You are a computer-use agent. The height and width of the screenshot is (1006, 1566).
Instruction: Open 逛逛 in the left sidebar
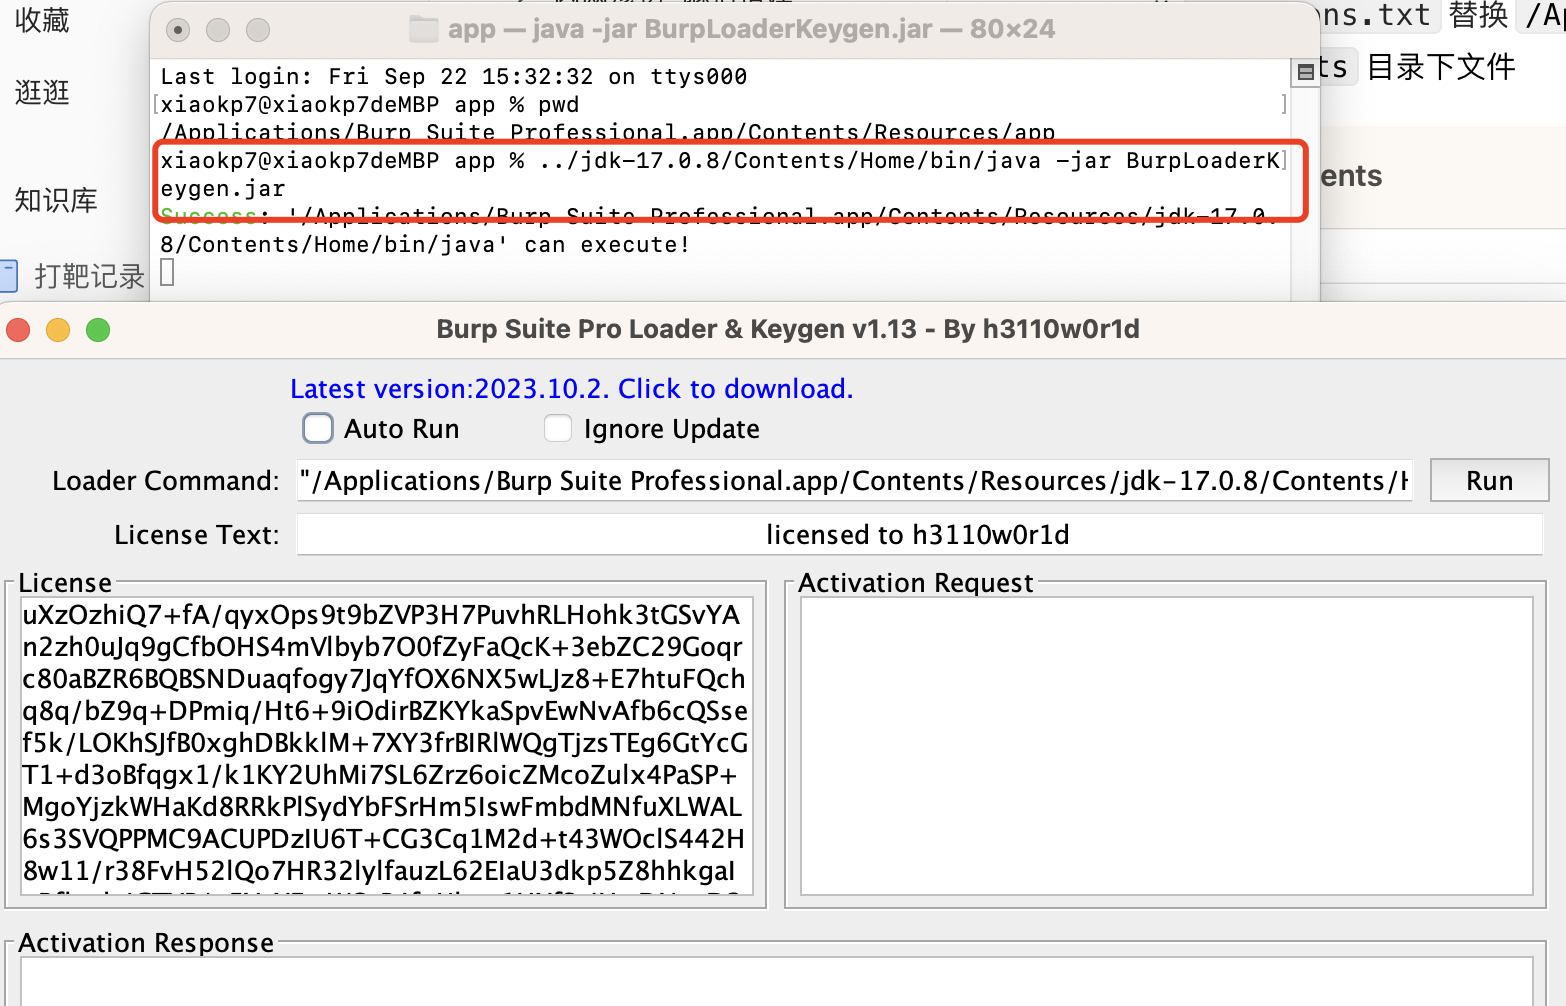[x=42, y=92]
